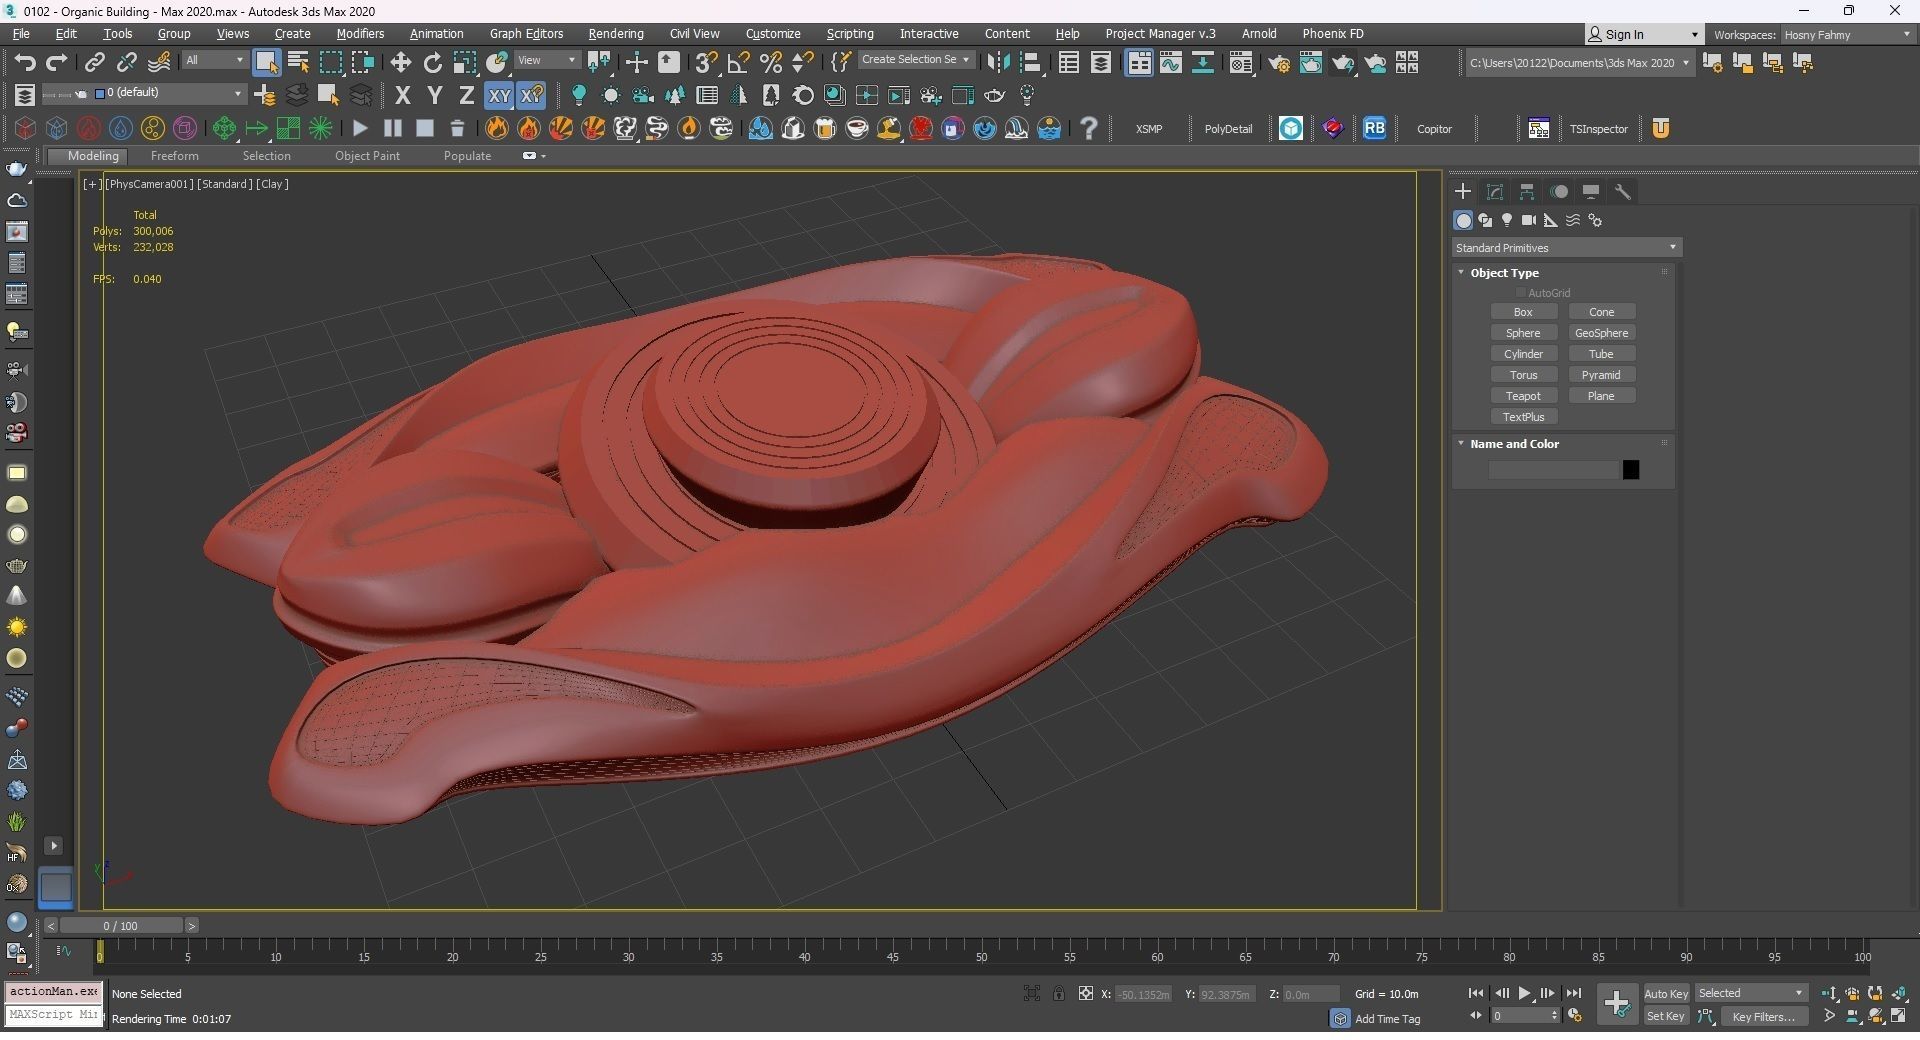
Task: Click the 0 / 100 time slider
Action: tap(120, 926)
